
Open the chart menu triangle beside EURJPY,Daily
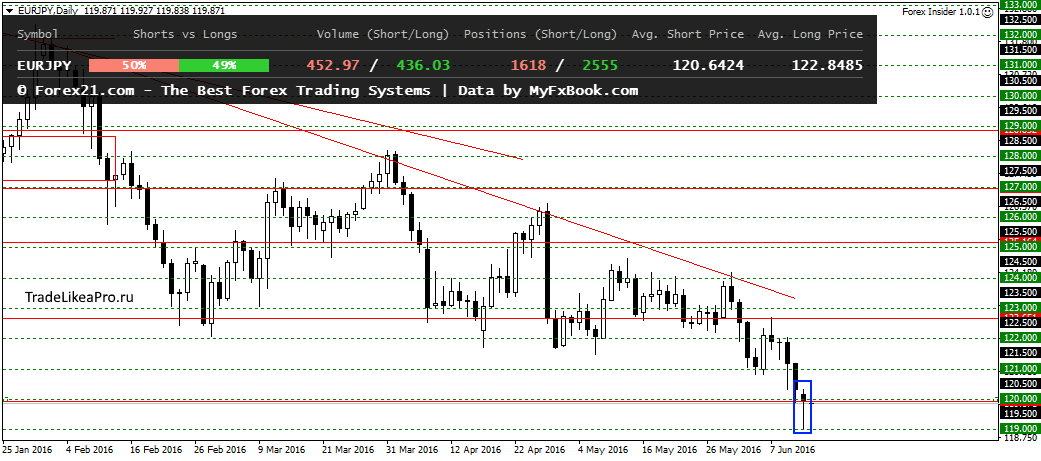pos(9,11)
